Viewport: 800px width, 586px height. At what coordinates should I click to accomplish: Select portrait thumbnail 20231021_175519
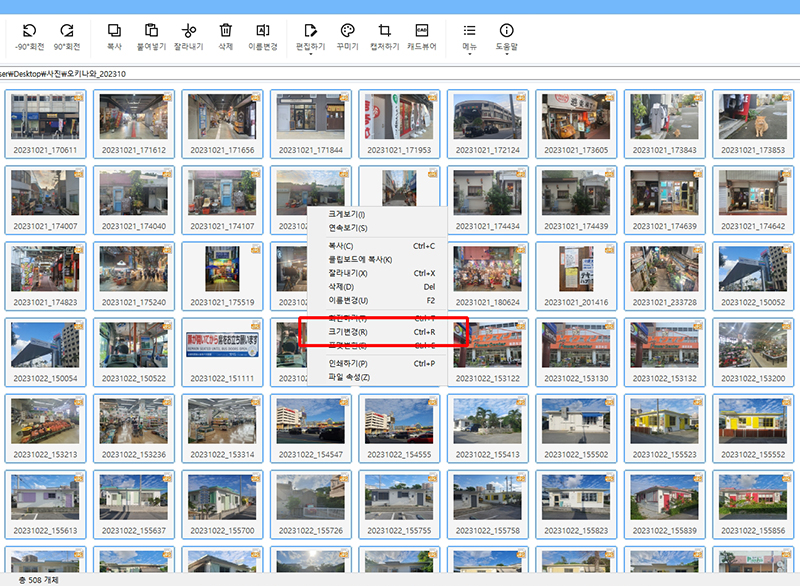pos(222,276)
